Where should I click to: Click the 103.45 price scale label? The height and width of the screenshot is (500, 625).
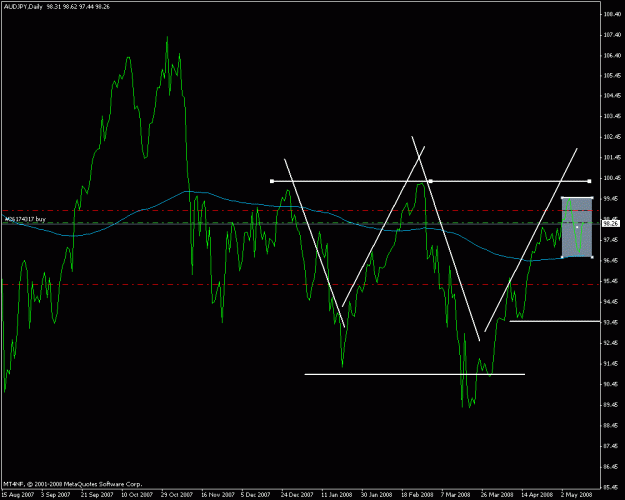(x=612, y=116)
